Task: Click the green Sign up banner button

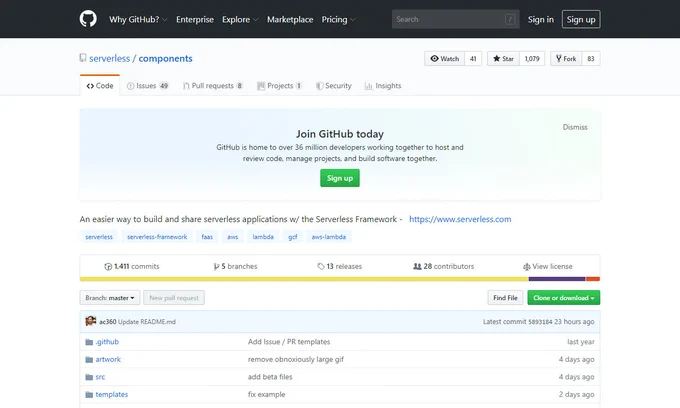Action: click(340, 178)
